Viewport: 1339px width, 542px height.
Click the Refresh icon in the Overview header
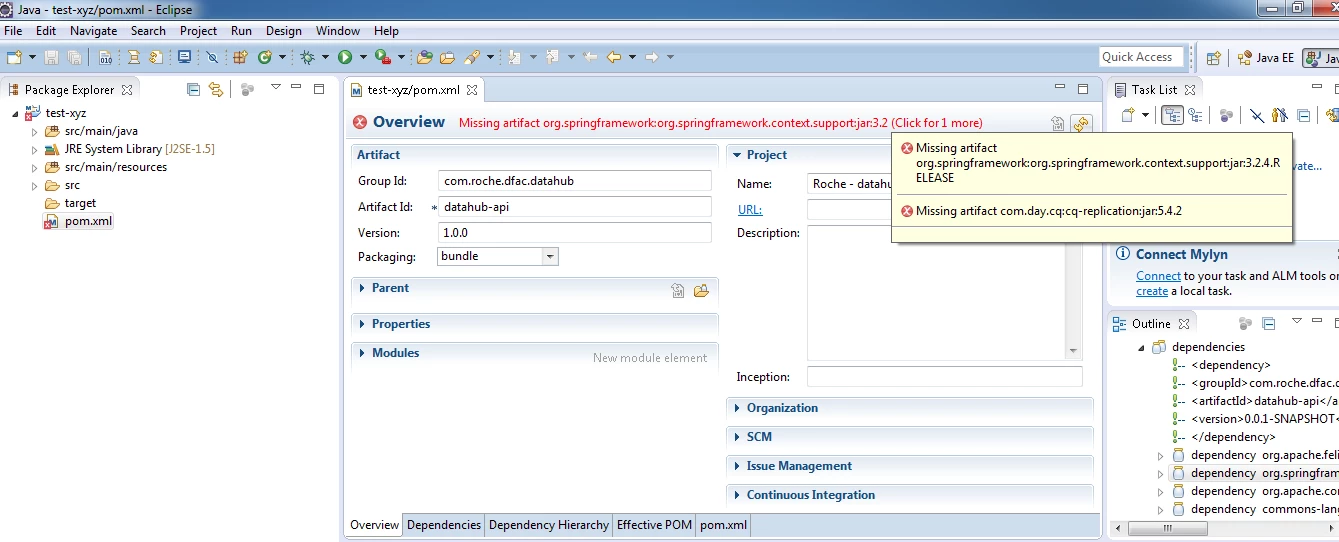pos(1080,124)
